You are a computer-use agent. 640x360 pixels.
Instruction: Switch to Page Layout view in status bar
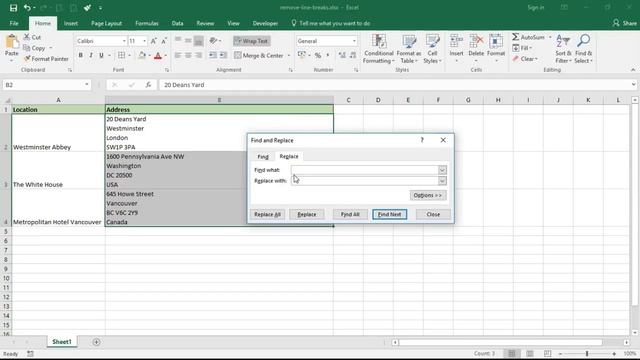529,353
